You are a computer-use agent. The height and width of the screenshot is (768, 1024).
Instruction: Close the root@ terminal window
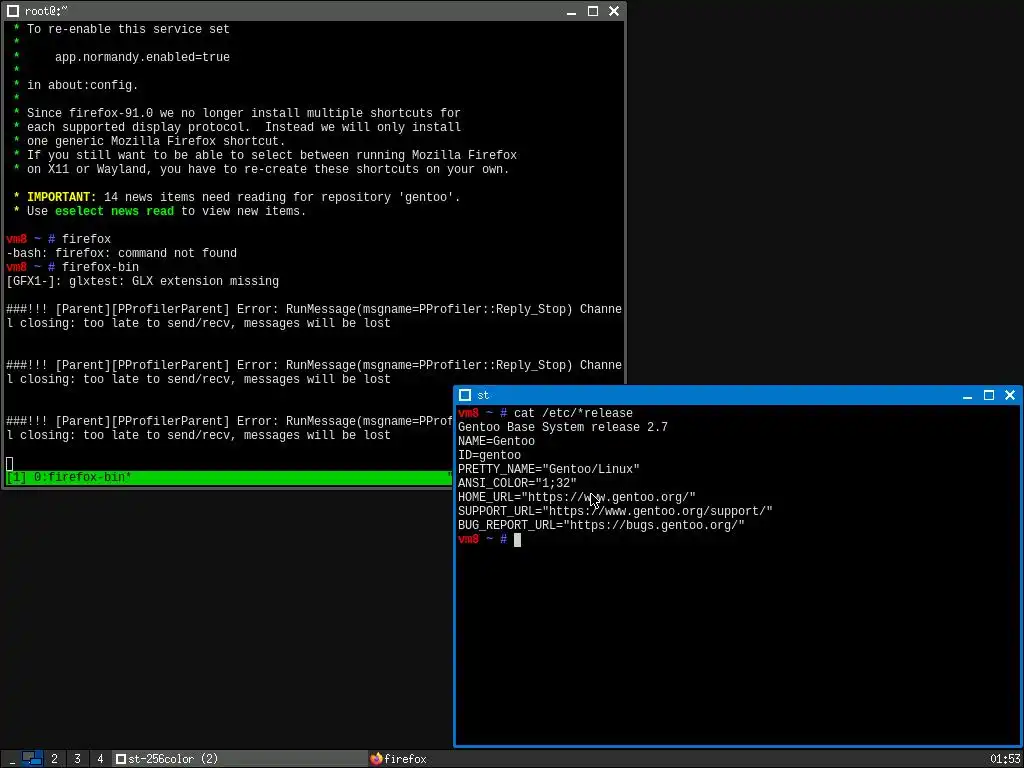614,11
